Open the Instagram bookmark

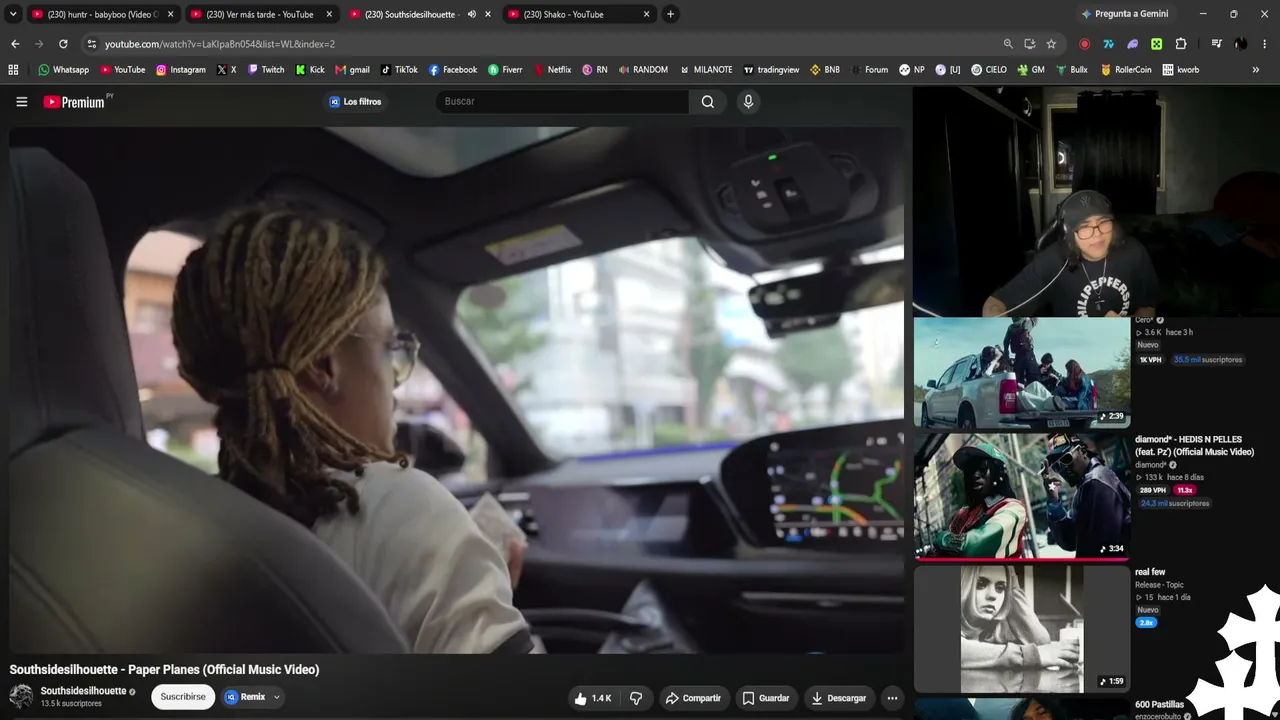pyautogui.click(x=181, y=70)
